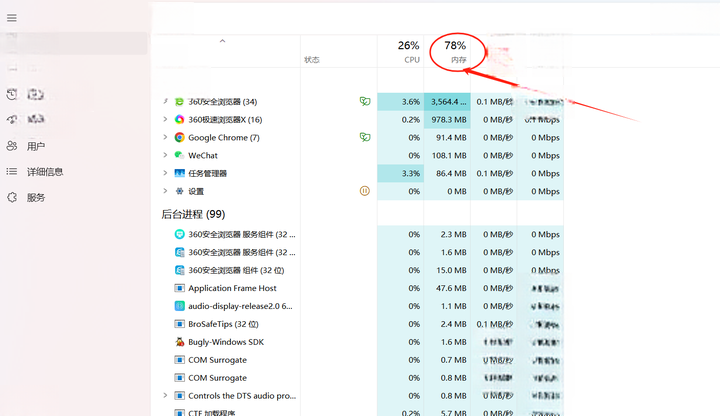This screenshot has height=416, width=720.
Task: Click the WeChat process icon
Action: pos(180,155)
